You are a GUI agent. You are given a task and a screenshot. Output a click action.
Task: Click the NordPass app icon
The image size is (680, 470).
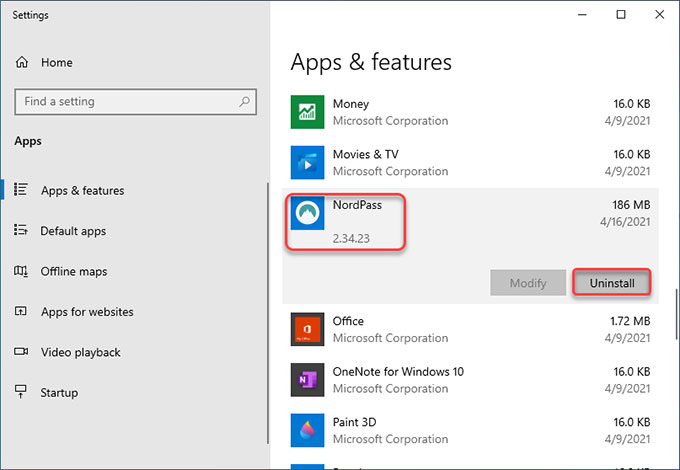coord(307,213)
